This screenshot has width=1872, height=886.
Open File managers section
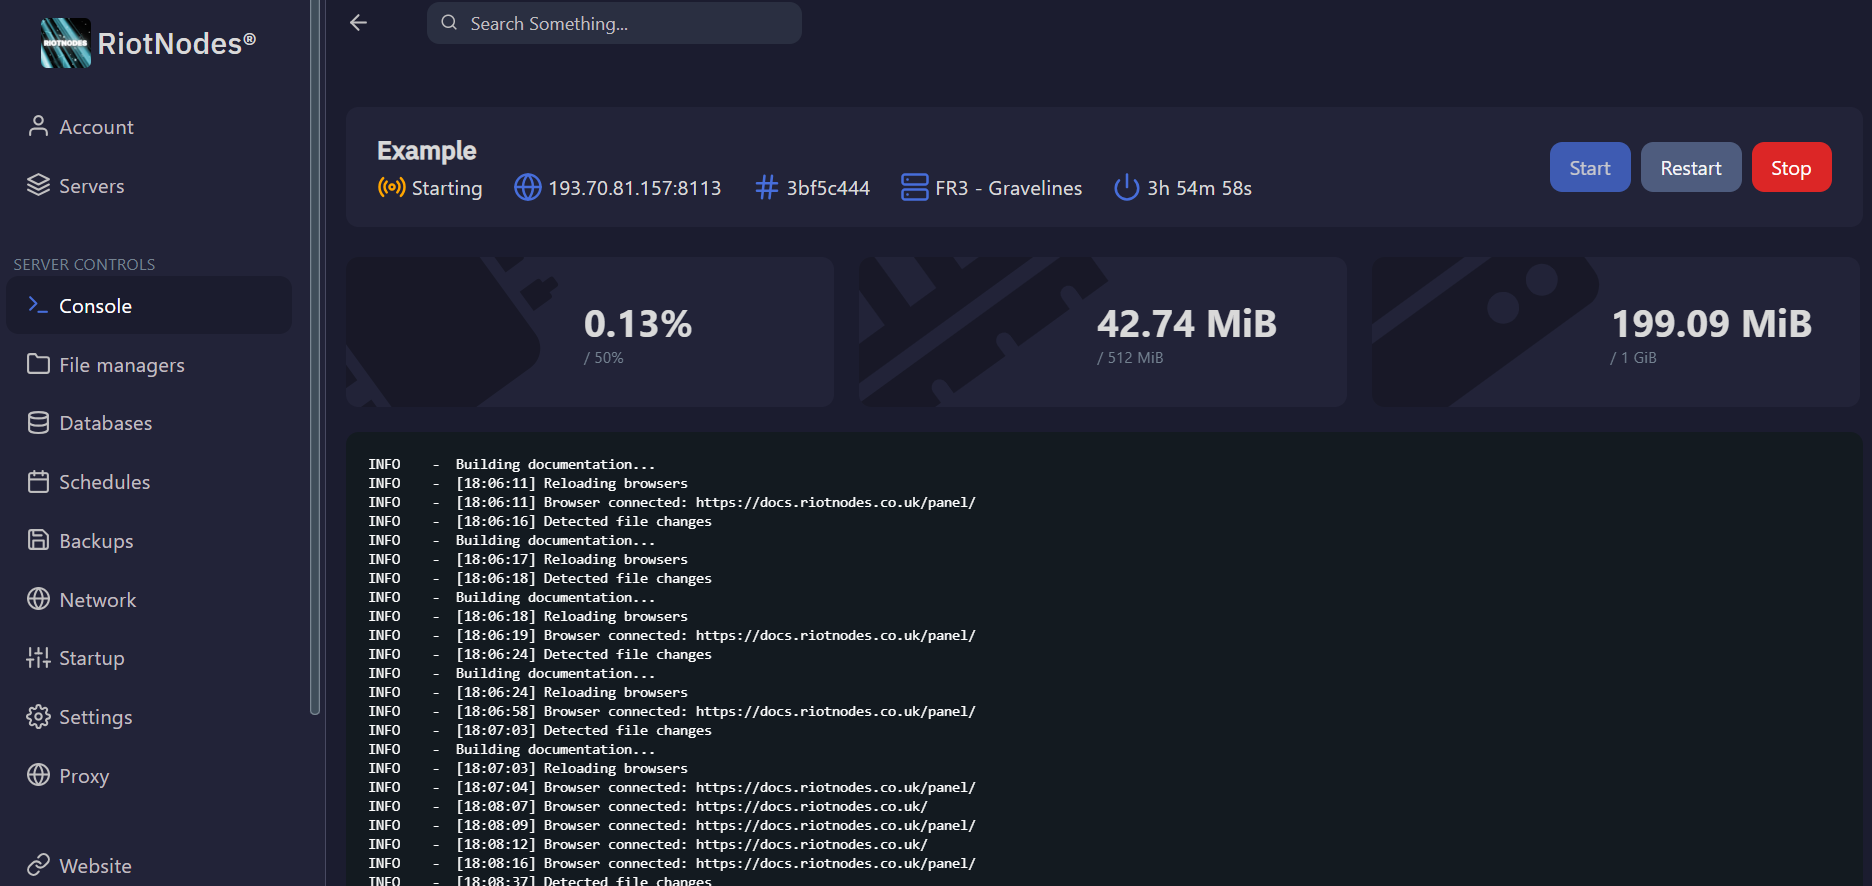click(121, 365)
